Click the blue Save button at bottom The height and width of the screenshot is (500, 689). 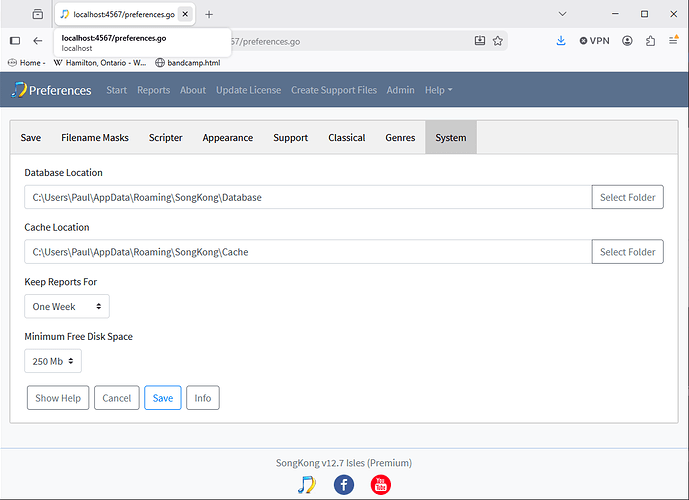pyautogui.click(x=163, y=398)
